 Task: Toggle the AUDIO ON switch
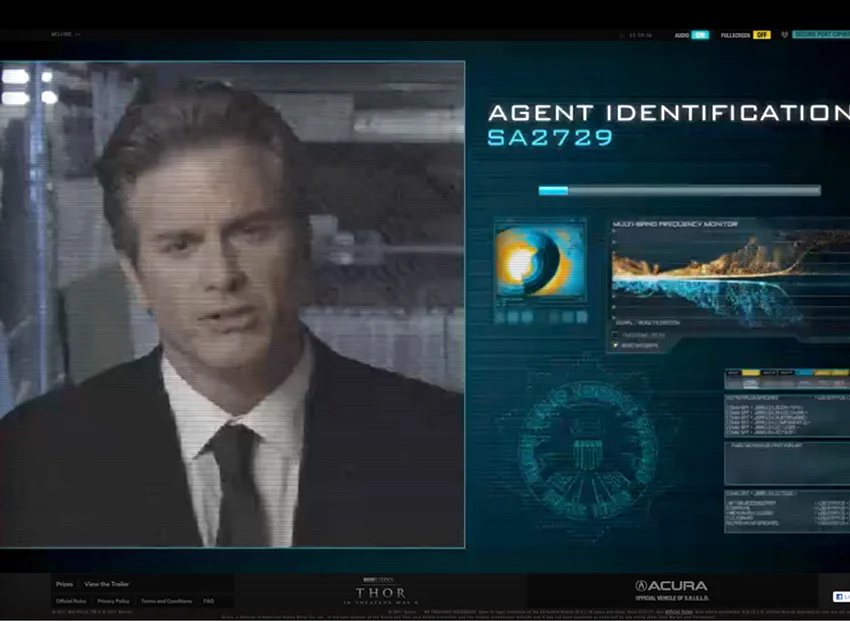pyautogui.click(x=700, y=35)
